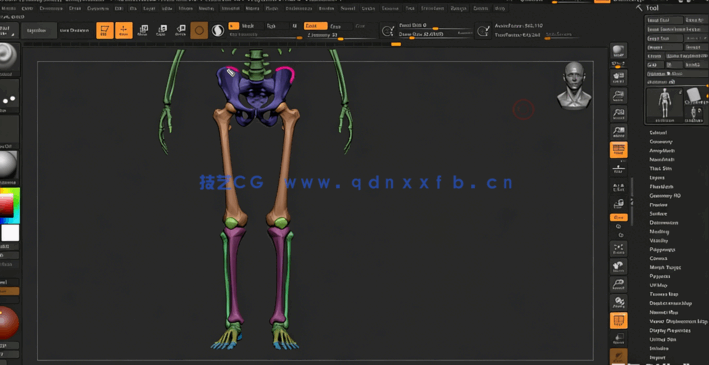The width and height of the screenshot is (709, 365).
Task: Click the swirl icon right of Gizmo 3D
Action: coord(217,31)
